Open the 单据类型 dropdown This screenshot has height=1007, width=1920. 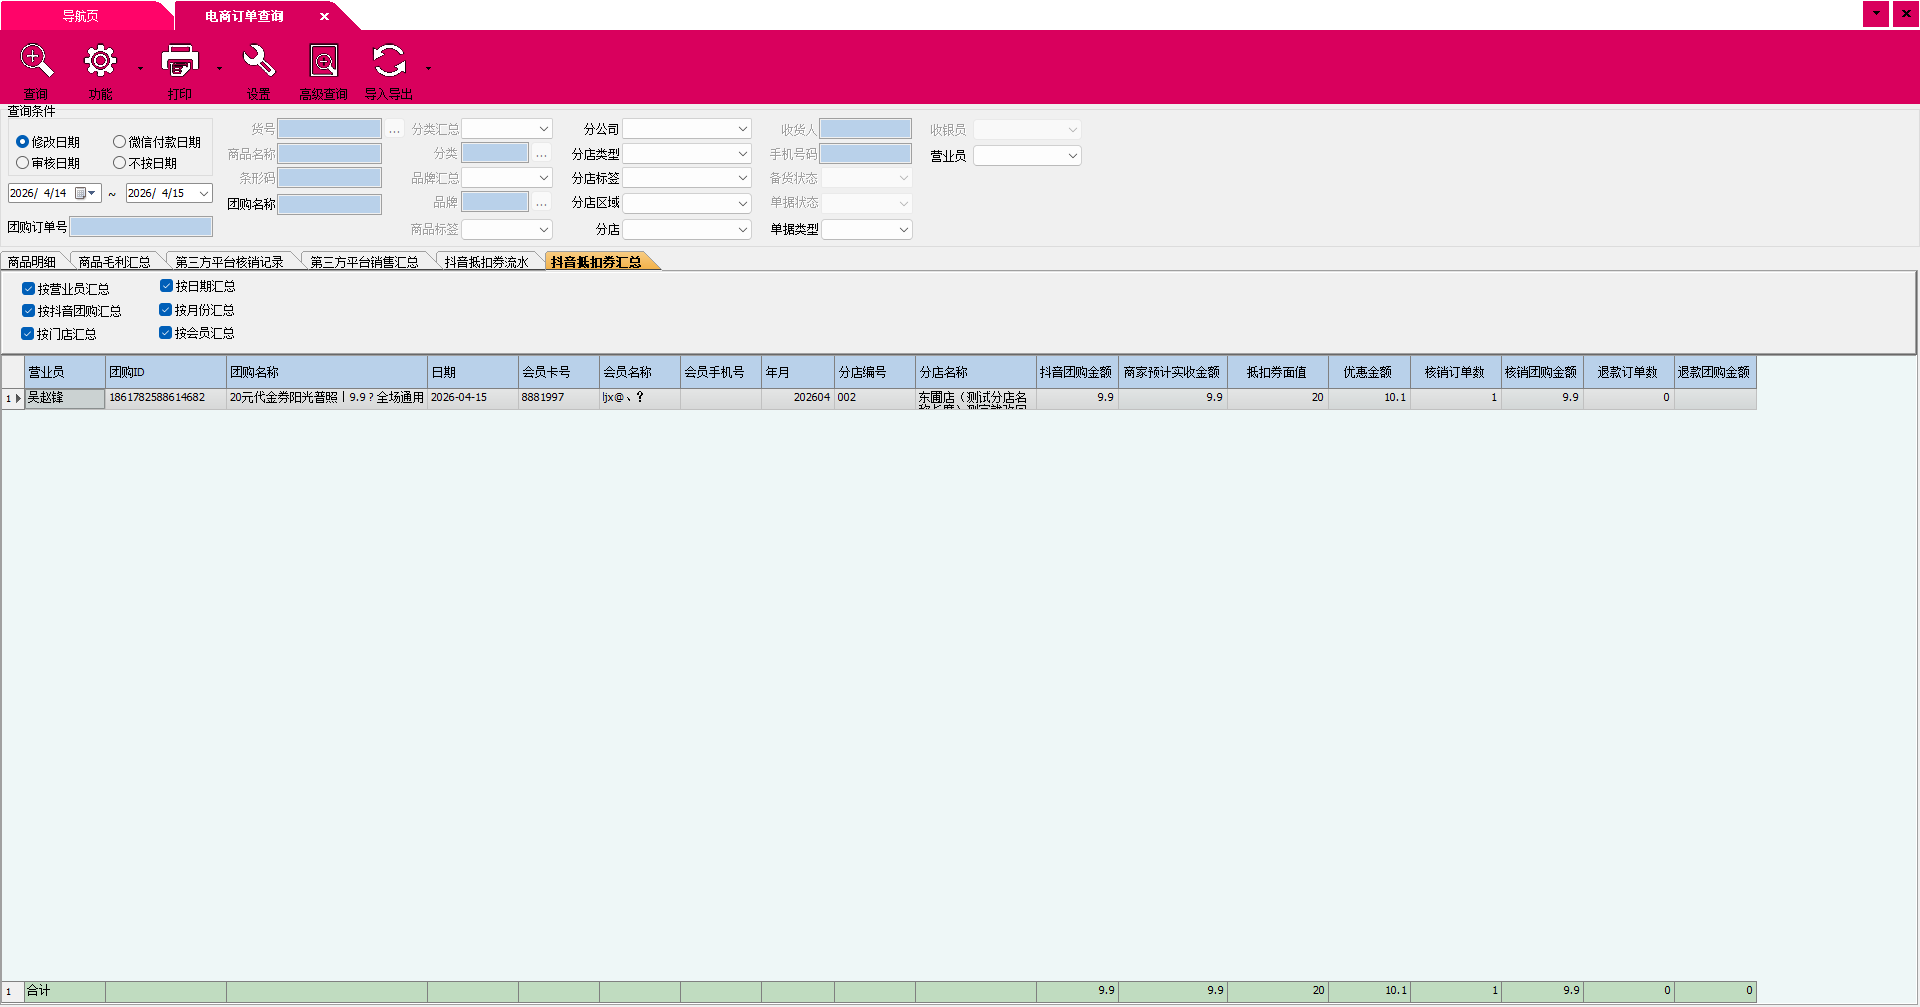click(903, 230)
